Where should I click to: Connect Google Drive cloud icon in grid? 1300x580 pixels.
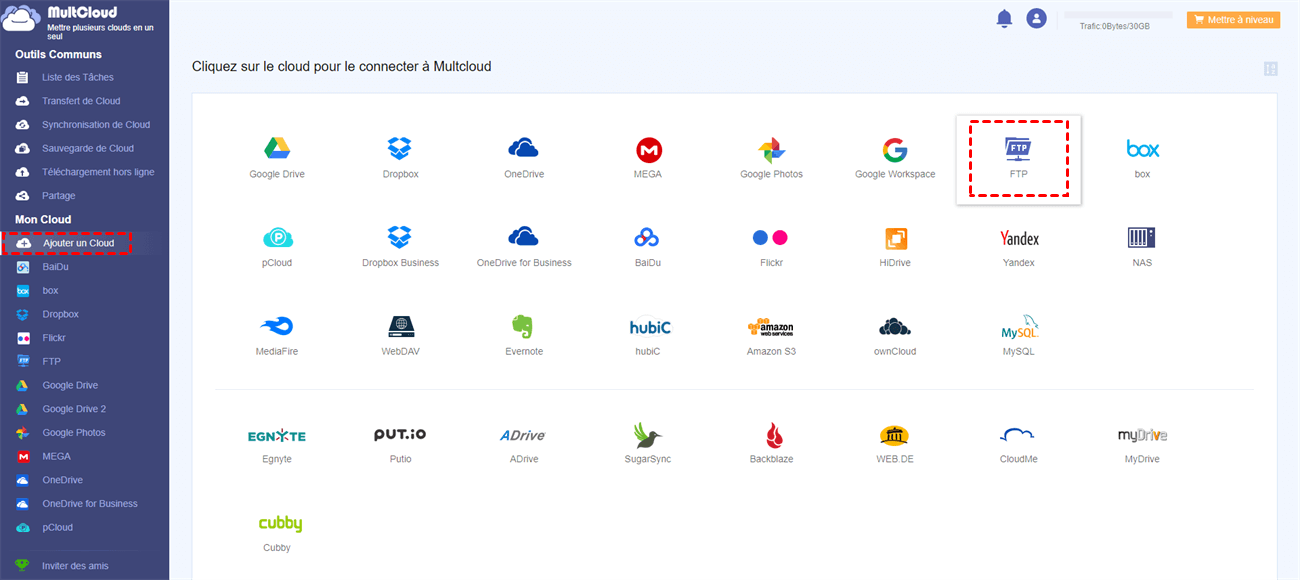coord(277,149)
